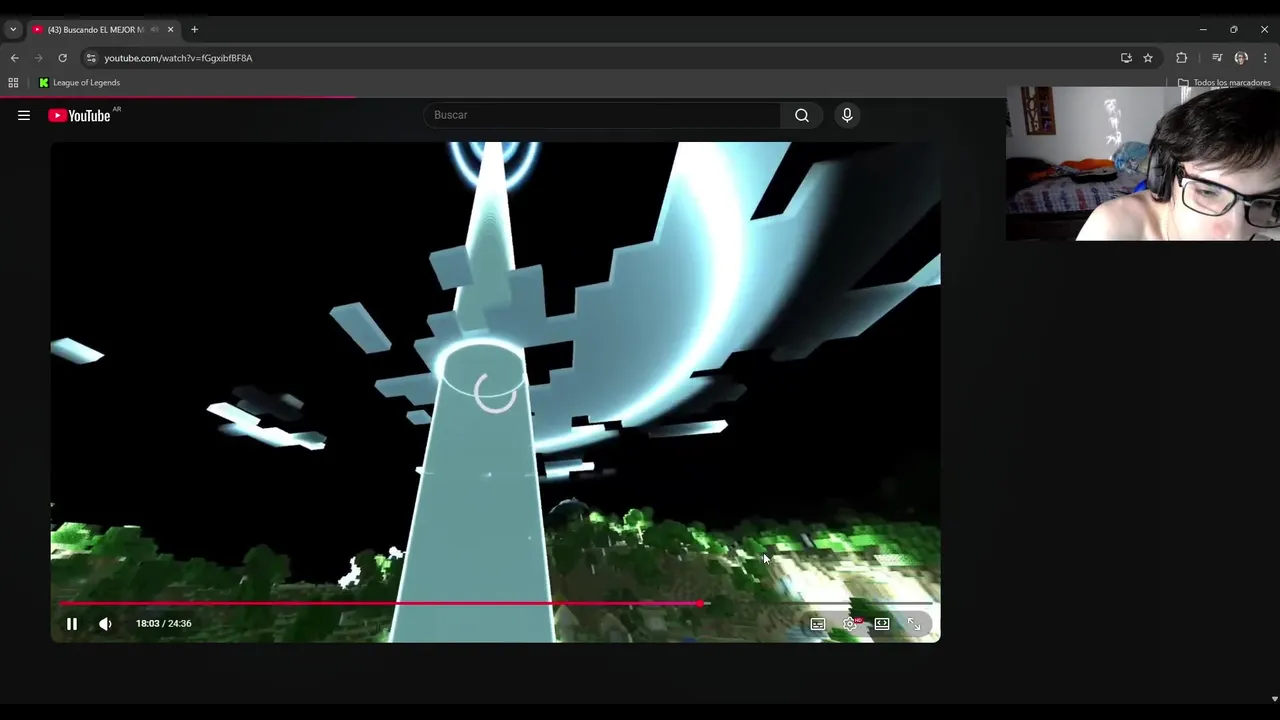Screen dimensions: 1280x720
Task: Click the YouTube search magnifier button
Action: (802, 115)
